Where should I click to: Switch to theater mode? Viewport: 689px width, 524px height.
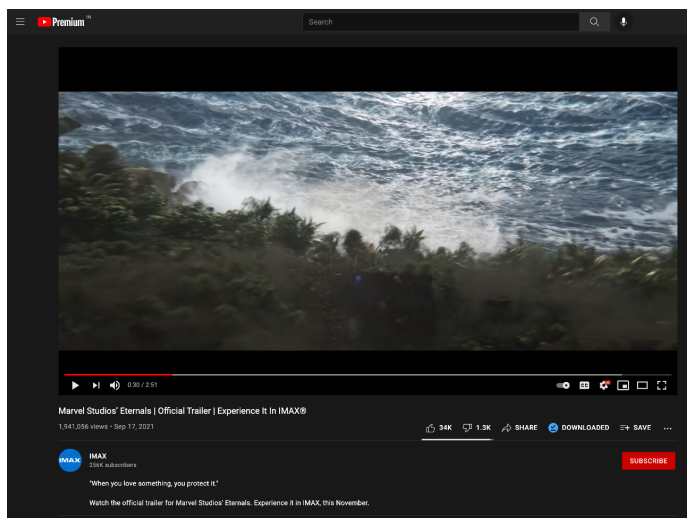[642, 386]
